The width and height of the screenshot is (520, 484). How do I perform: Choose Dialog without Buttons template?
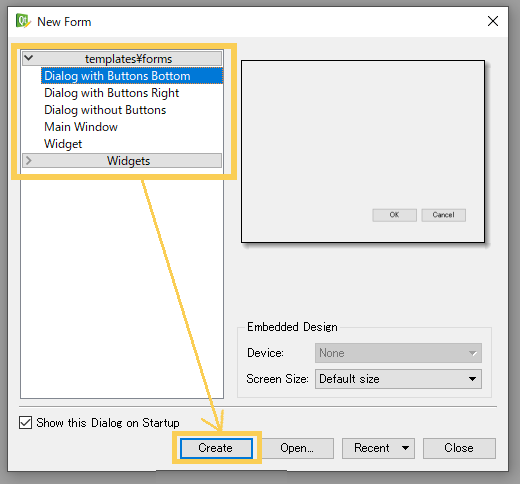point(105,110)
